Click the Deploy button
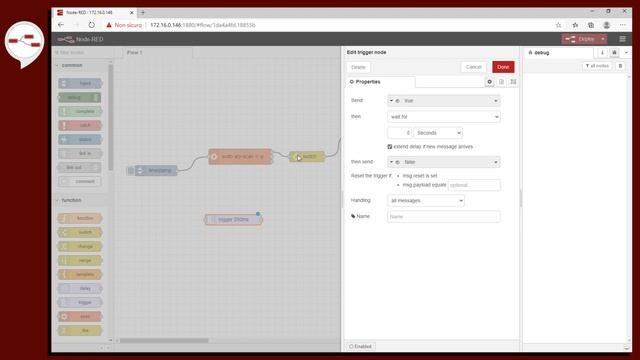Screen dimensions: 640x360 581,39
